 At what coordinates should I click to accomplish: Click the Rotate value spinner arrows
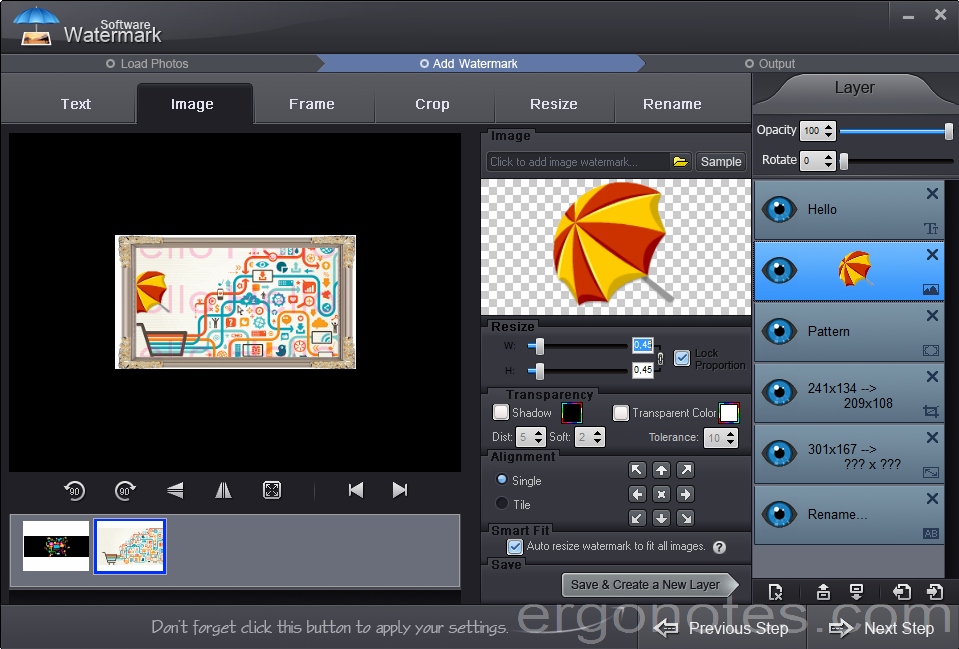click(829, 160)
